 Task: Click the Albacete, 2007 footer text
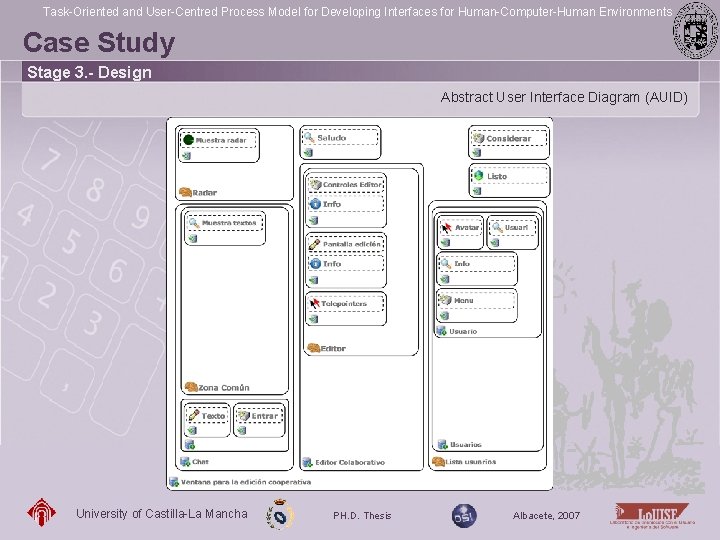(x=546, y=516)
